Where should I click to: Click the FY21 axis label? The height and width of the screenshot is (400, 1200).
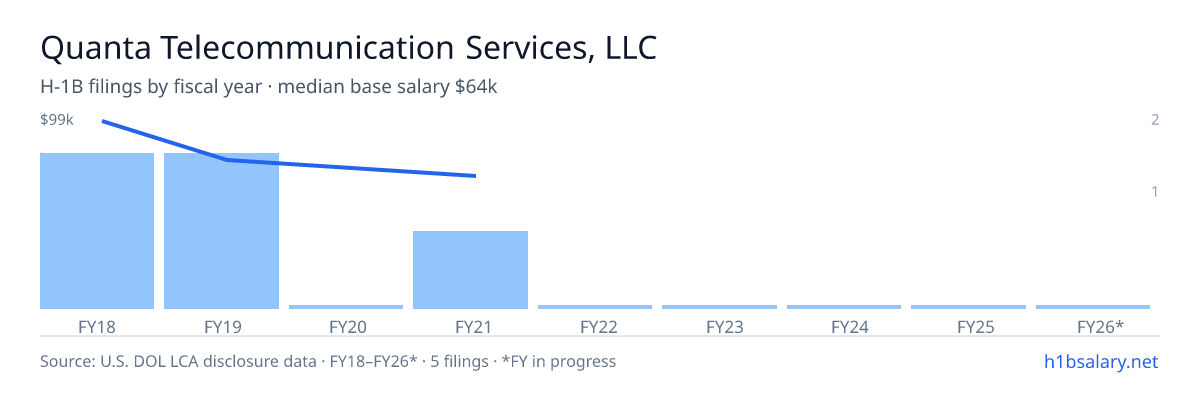tap(470, 326)
